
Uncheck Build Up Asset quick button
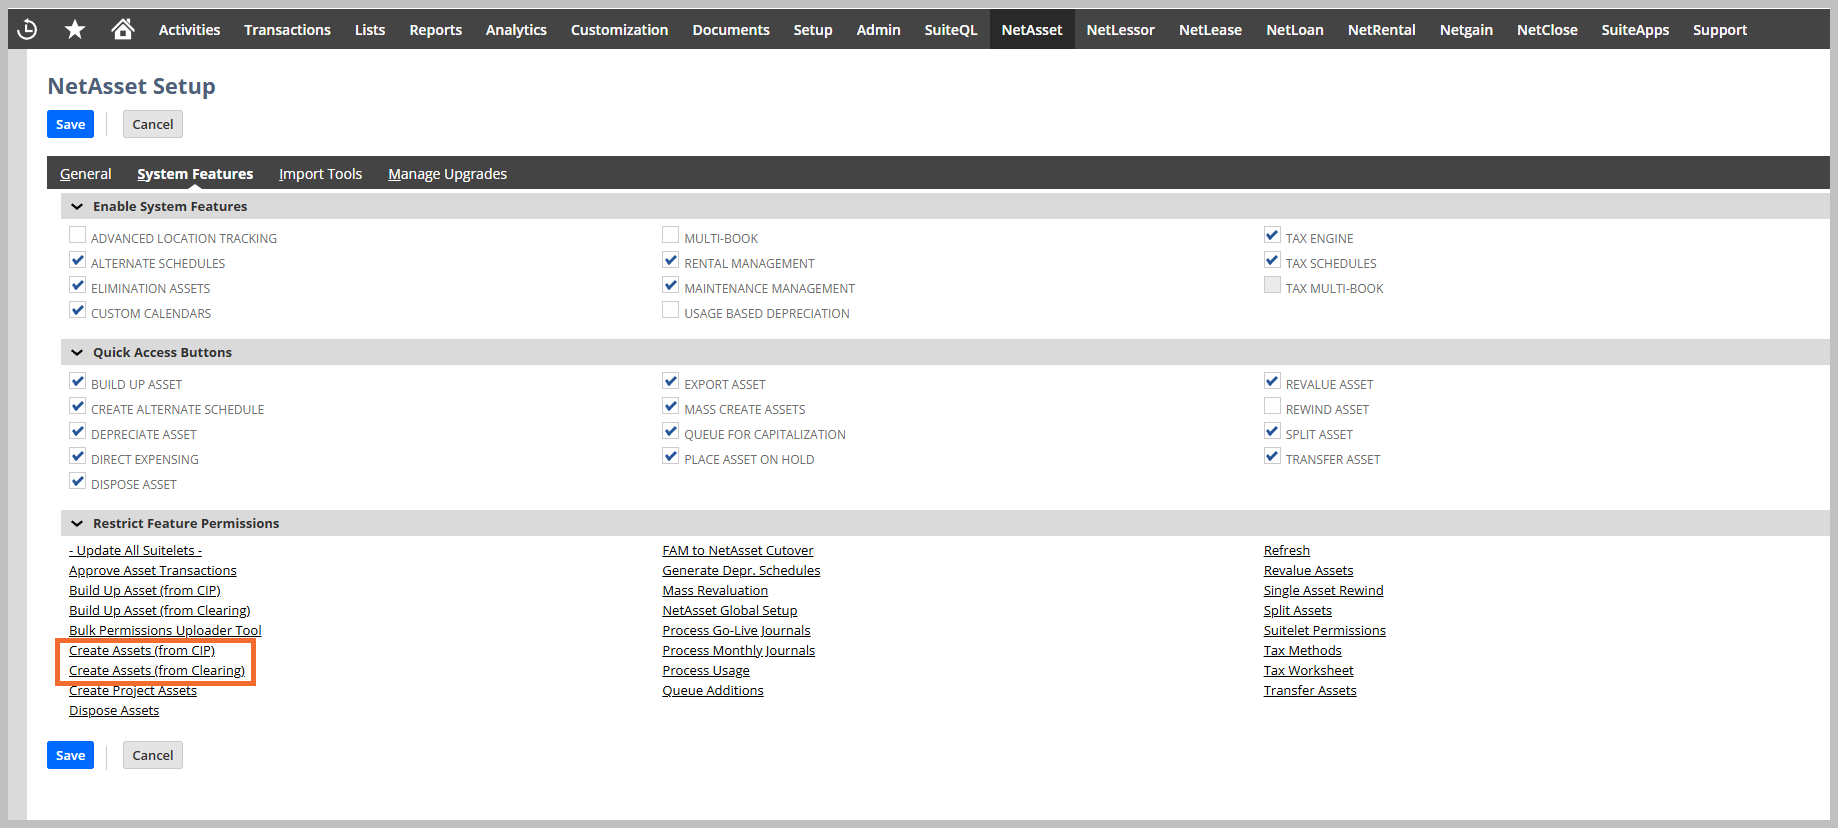78,381
